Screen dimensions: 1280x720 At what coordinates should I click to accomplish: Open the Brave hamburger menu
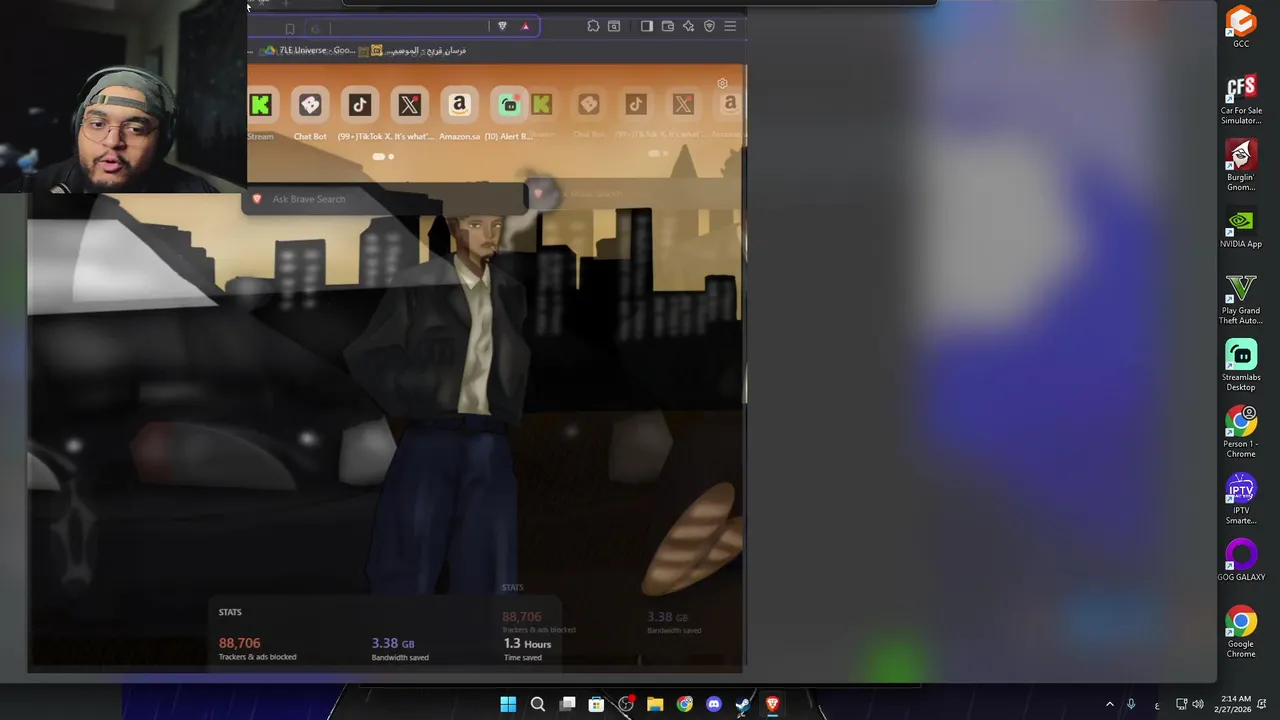click(x=730, y=26)
